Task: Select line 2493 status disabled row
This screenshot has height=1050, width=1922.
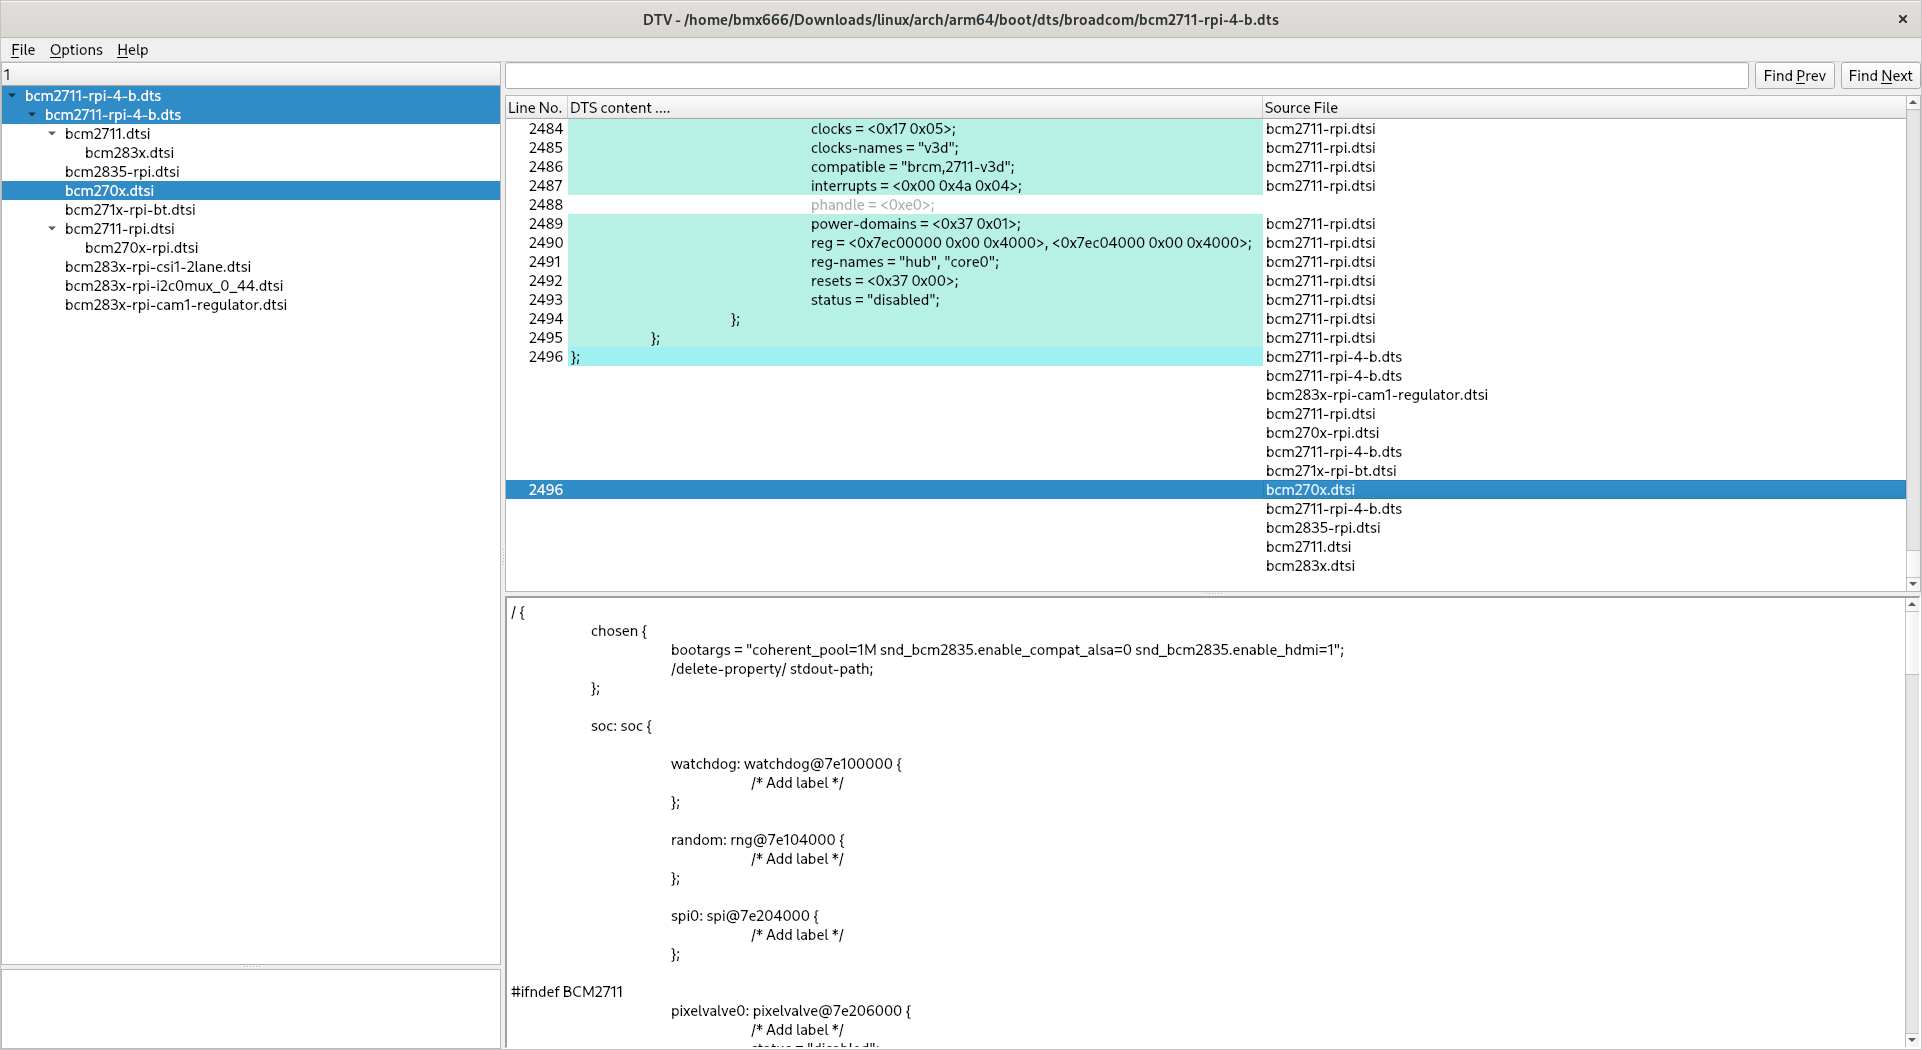Action: point(1205,300)
